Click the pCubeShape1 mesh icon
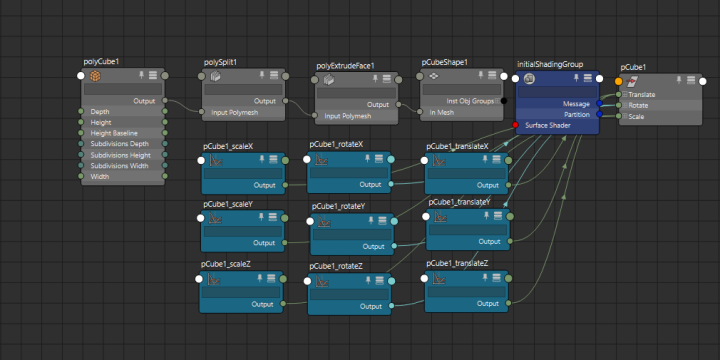This screenshot has width=720, height=360. [x=434, y=76]
